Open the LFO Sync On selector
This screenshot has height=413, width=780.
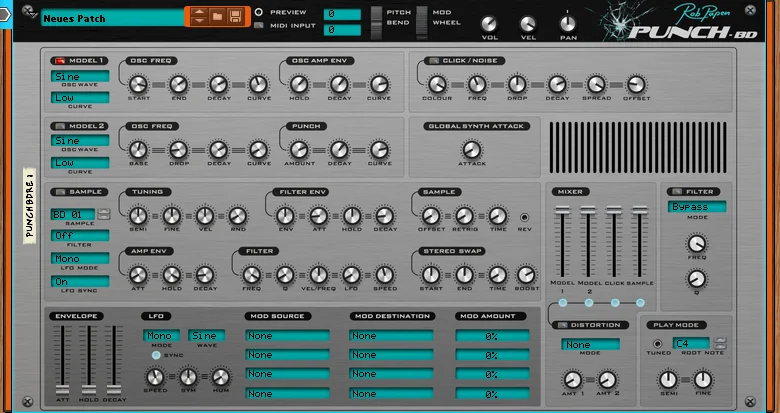(80, 282)
